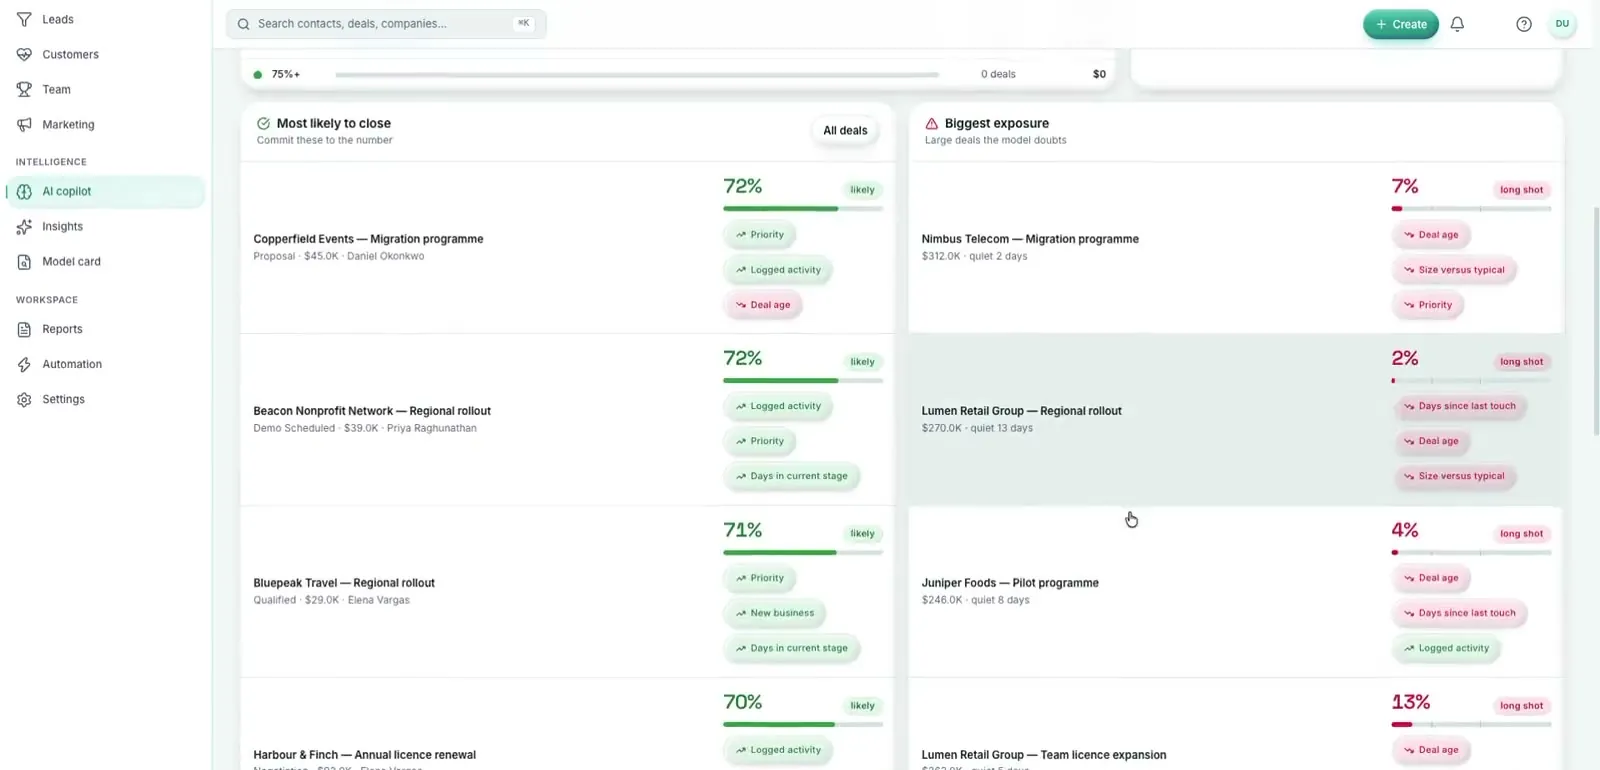Open the help question mark icon
This screenshot has height=770, width=1600.
(x=1523, y=24)
